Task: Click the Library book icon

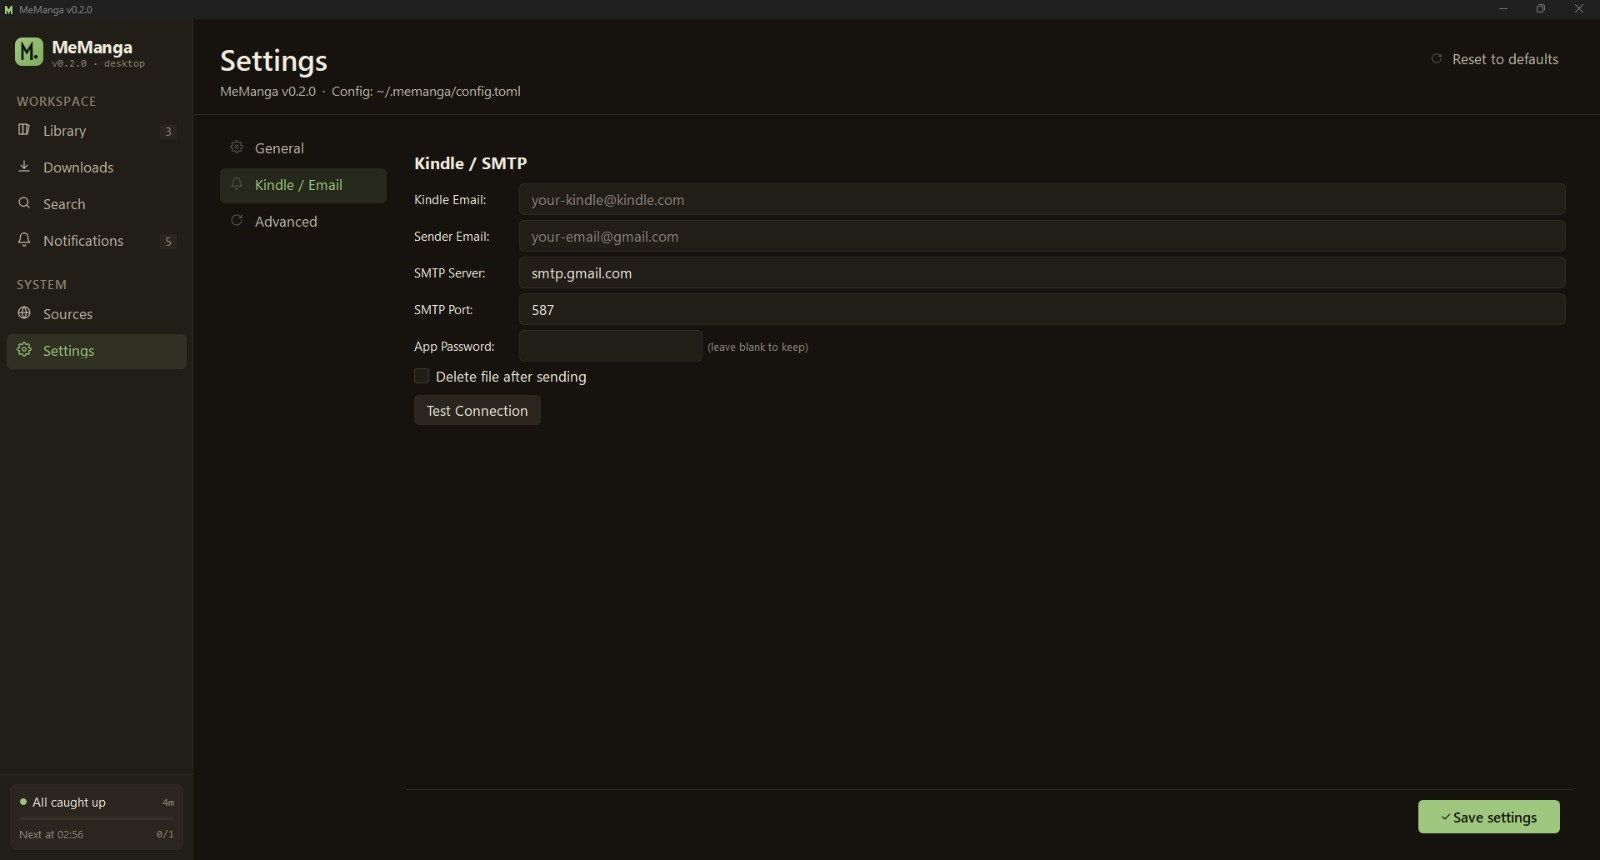Action: (24, 130)
